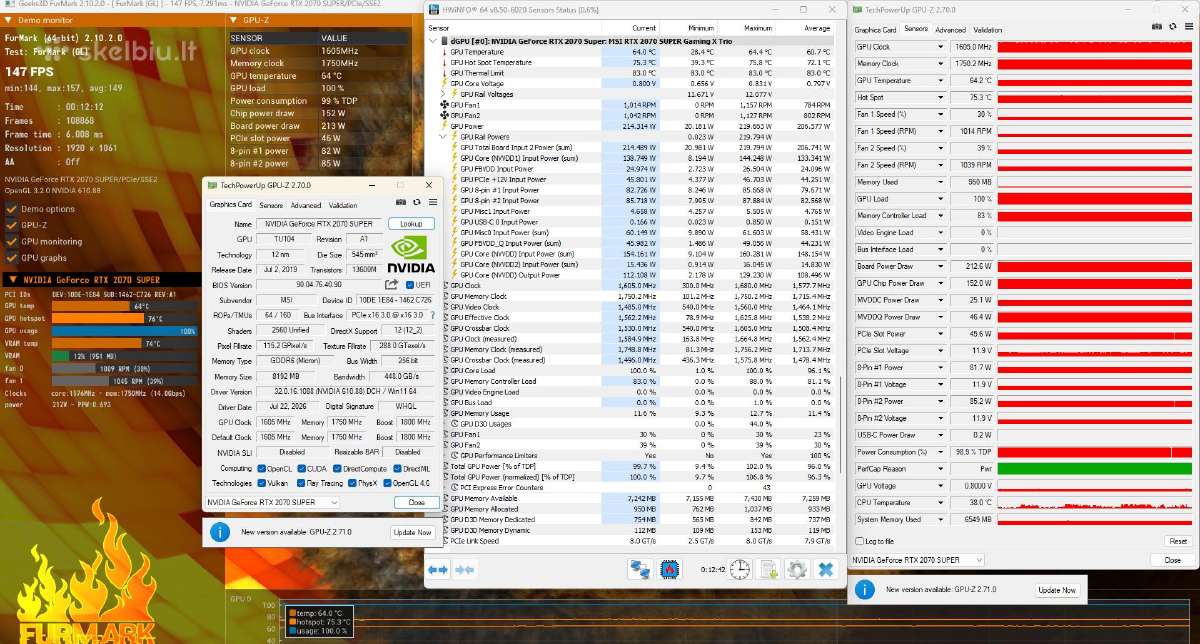This screenshot has height=644, width=1200.
Task: Click the info icon in the sensors GPU-Z update bar
Action: pos(864,589)
